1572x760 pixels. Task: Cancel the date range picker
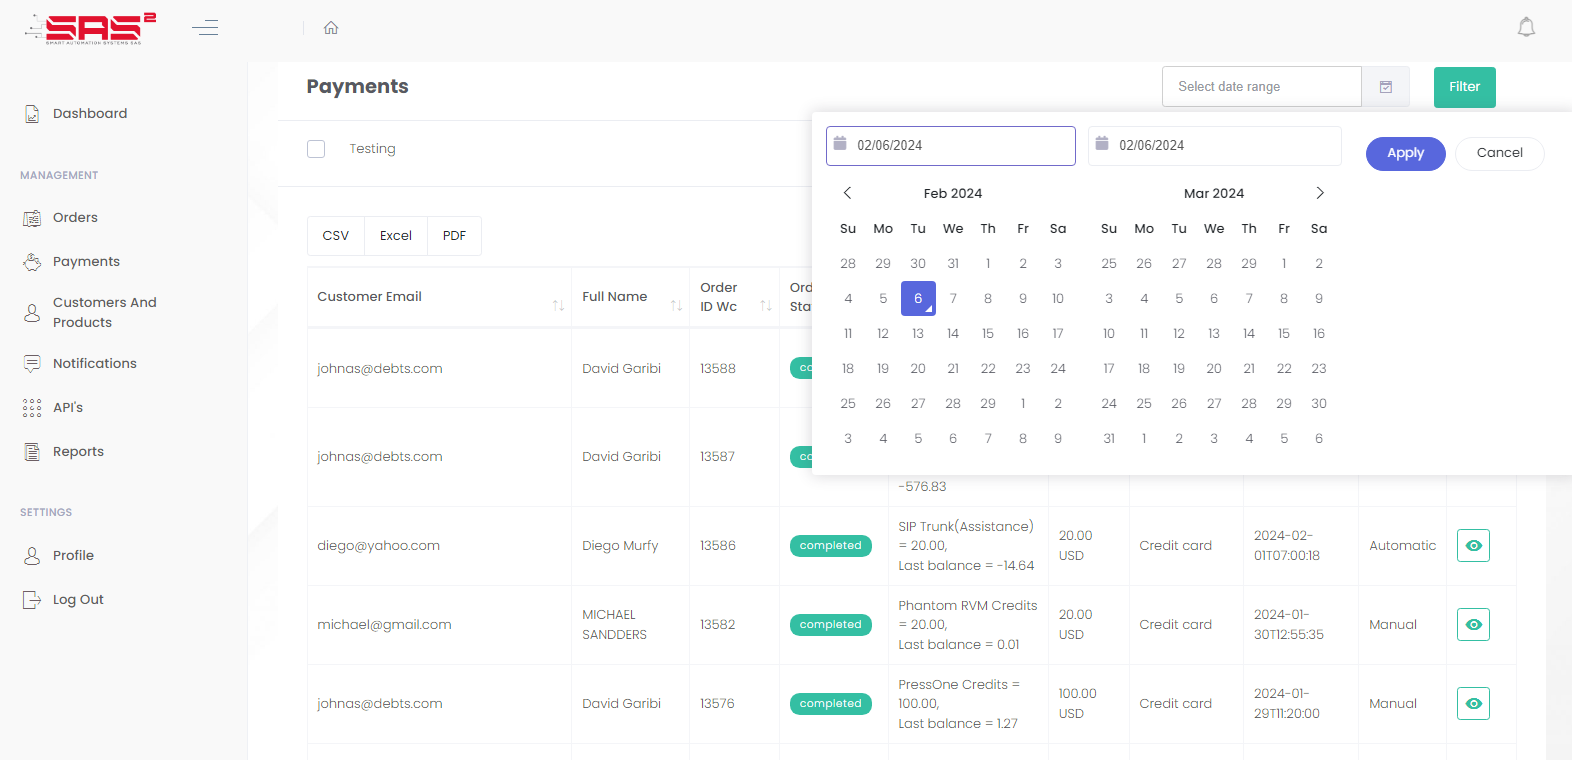coord(1499,153)
